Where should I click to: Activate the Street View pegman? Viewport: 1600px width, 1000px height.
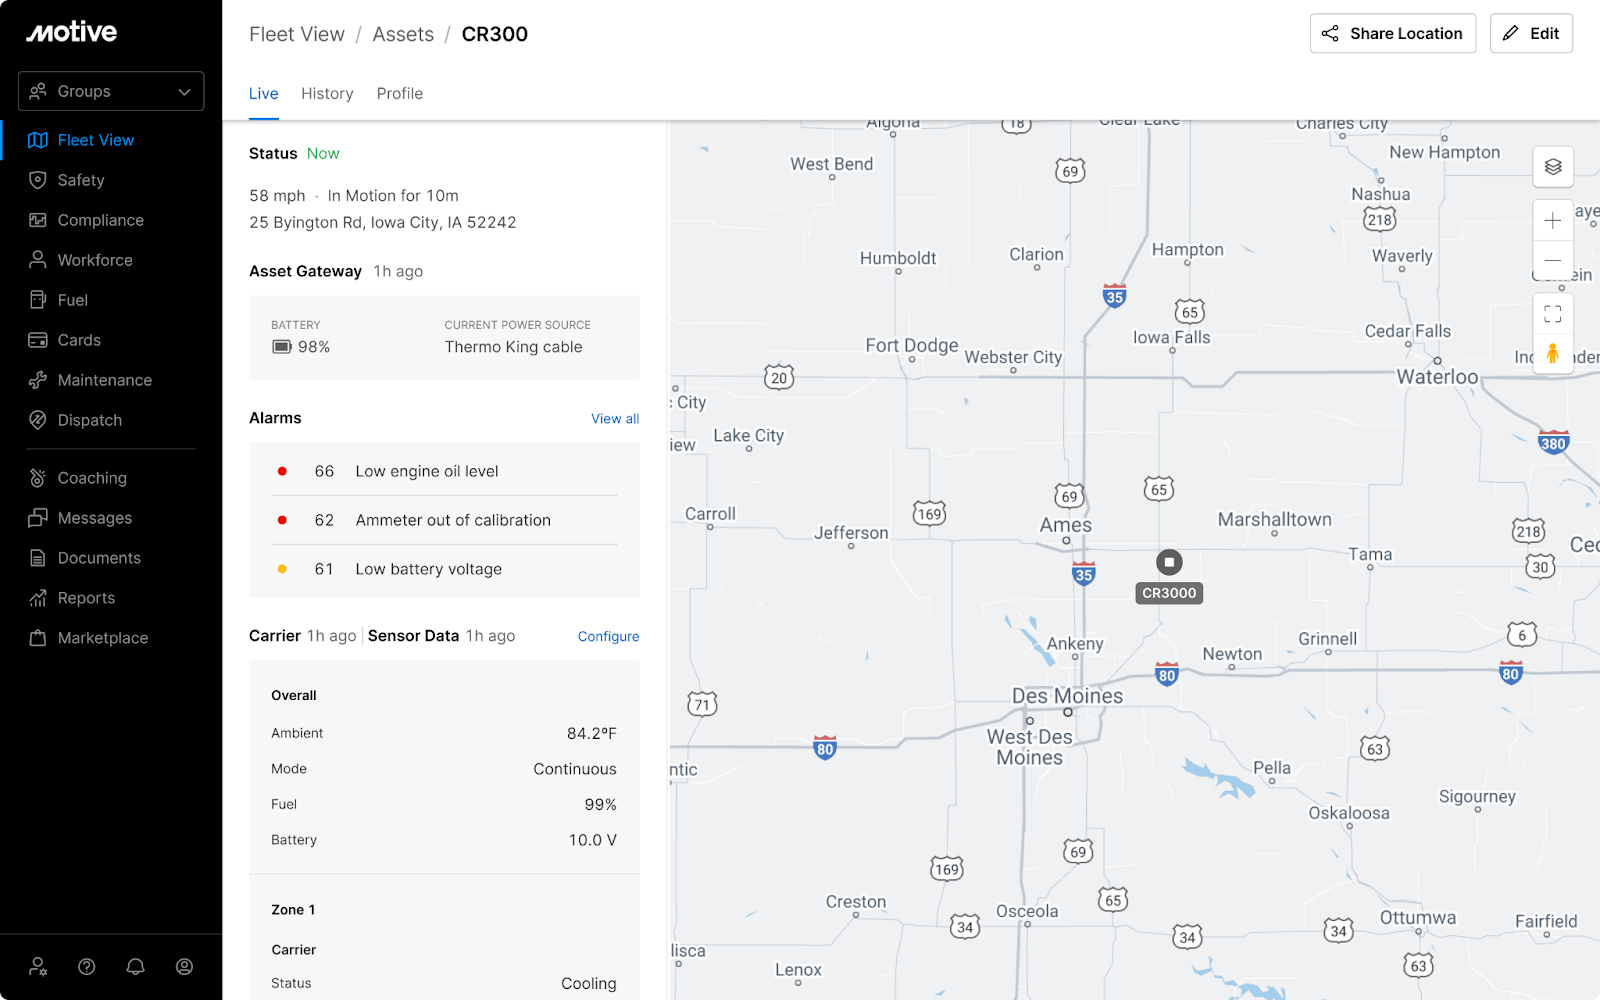click(1552, 353)
